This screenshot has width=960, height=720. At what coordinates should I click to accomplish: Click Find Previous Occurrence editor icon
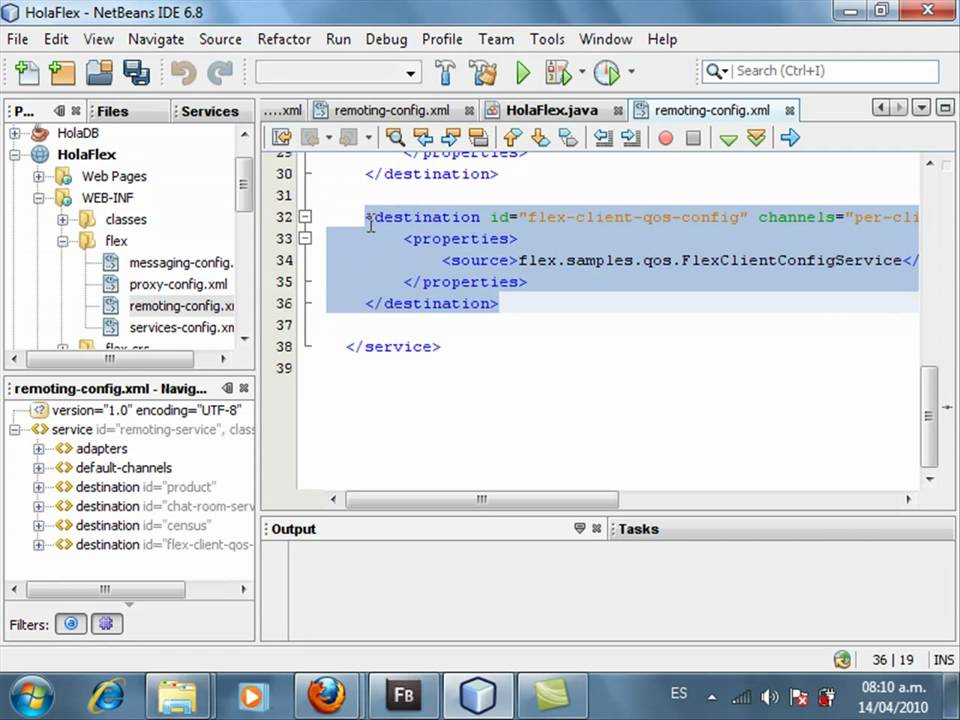click(423, 138)
